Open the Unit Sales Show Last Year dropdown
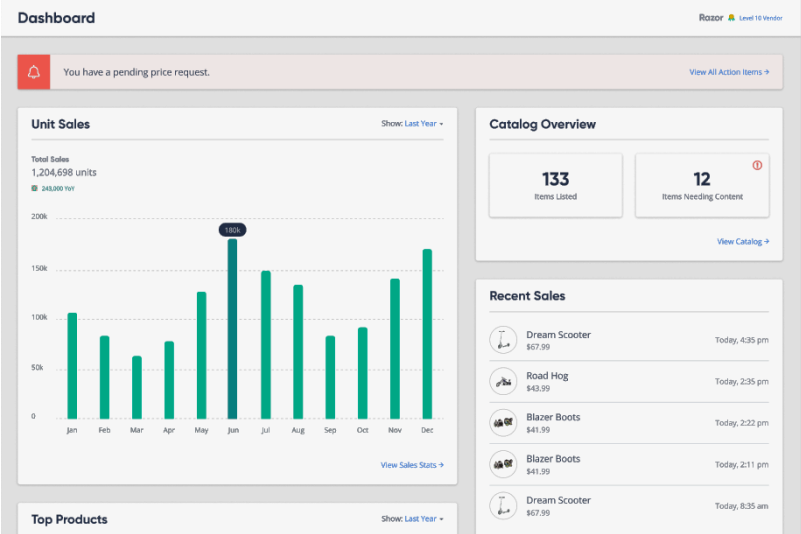The image size is (801, 534). point(423,124)
